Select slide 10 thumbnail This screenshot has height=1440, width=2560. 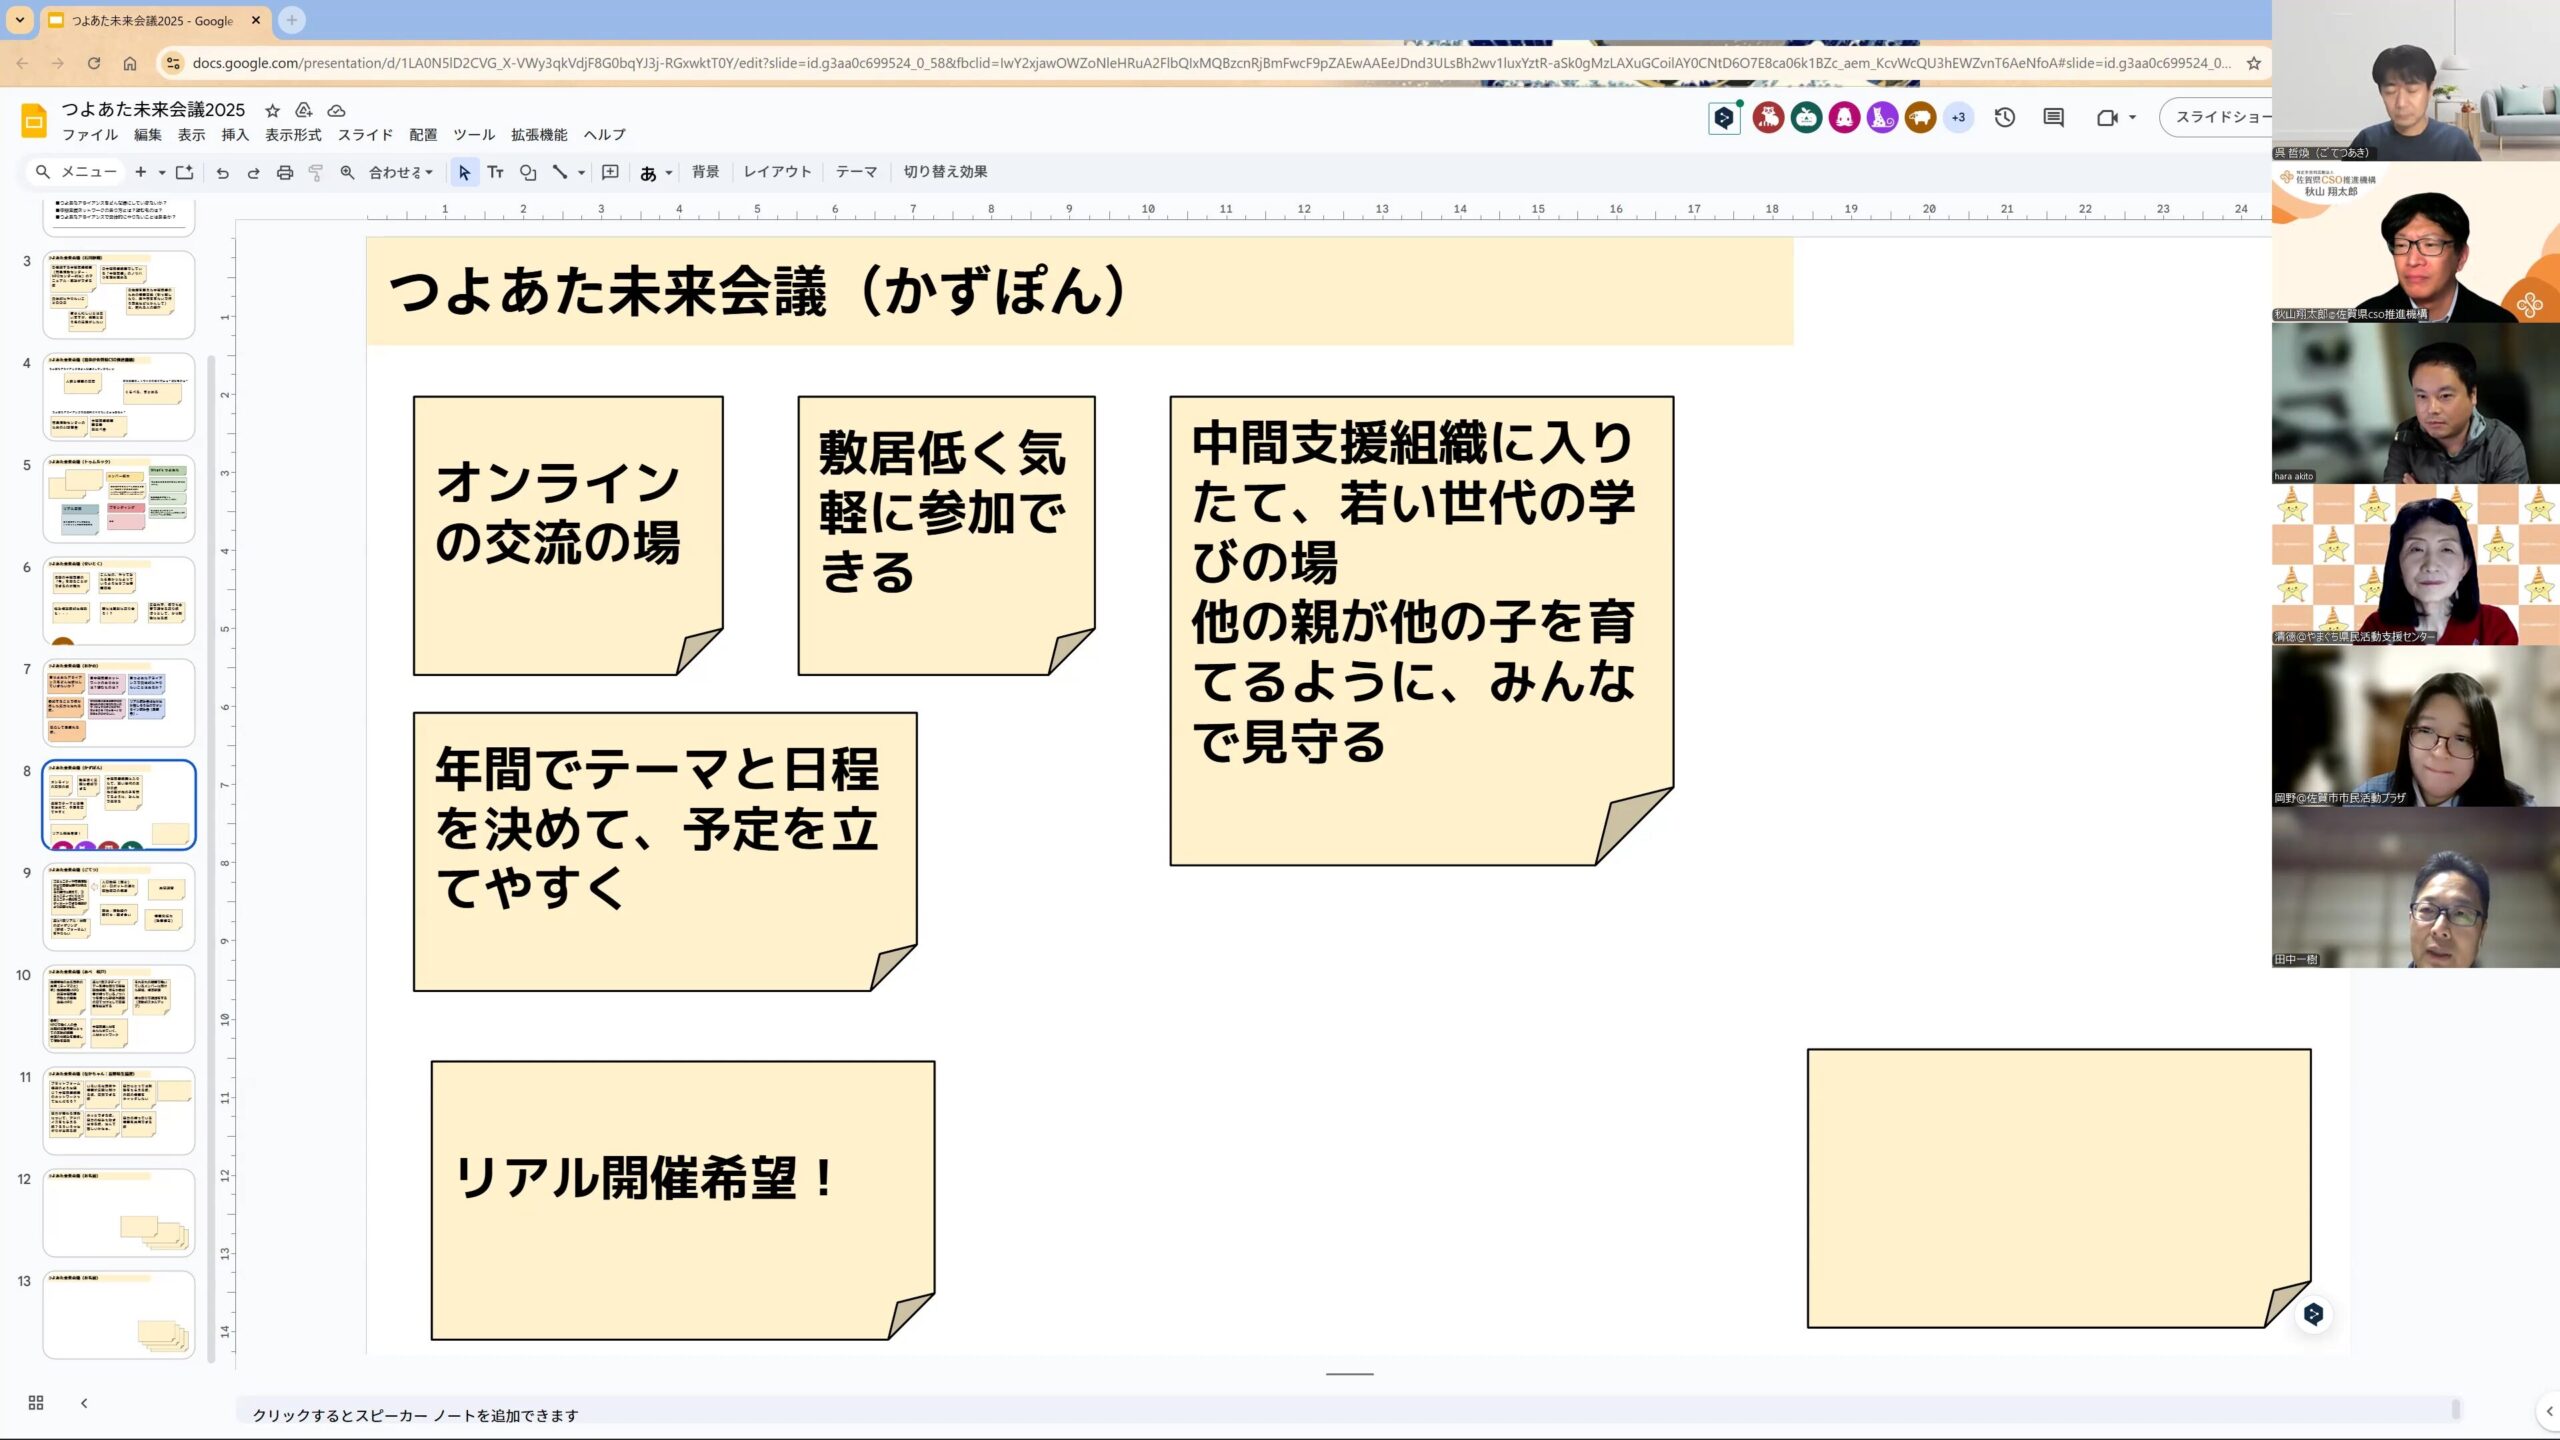tap(119, 1008)
